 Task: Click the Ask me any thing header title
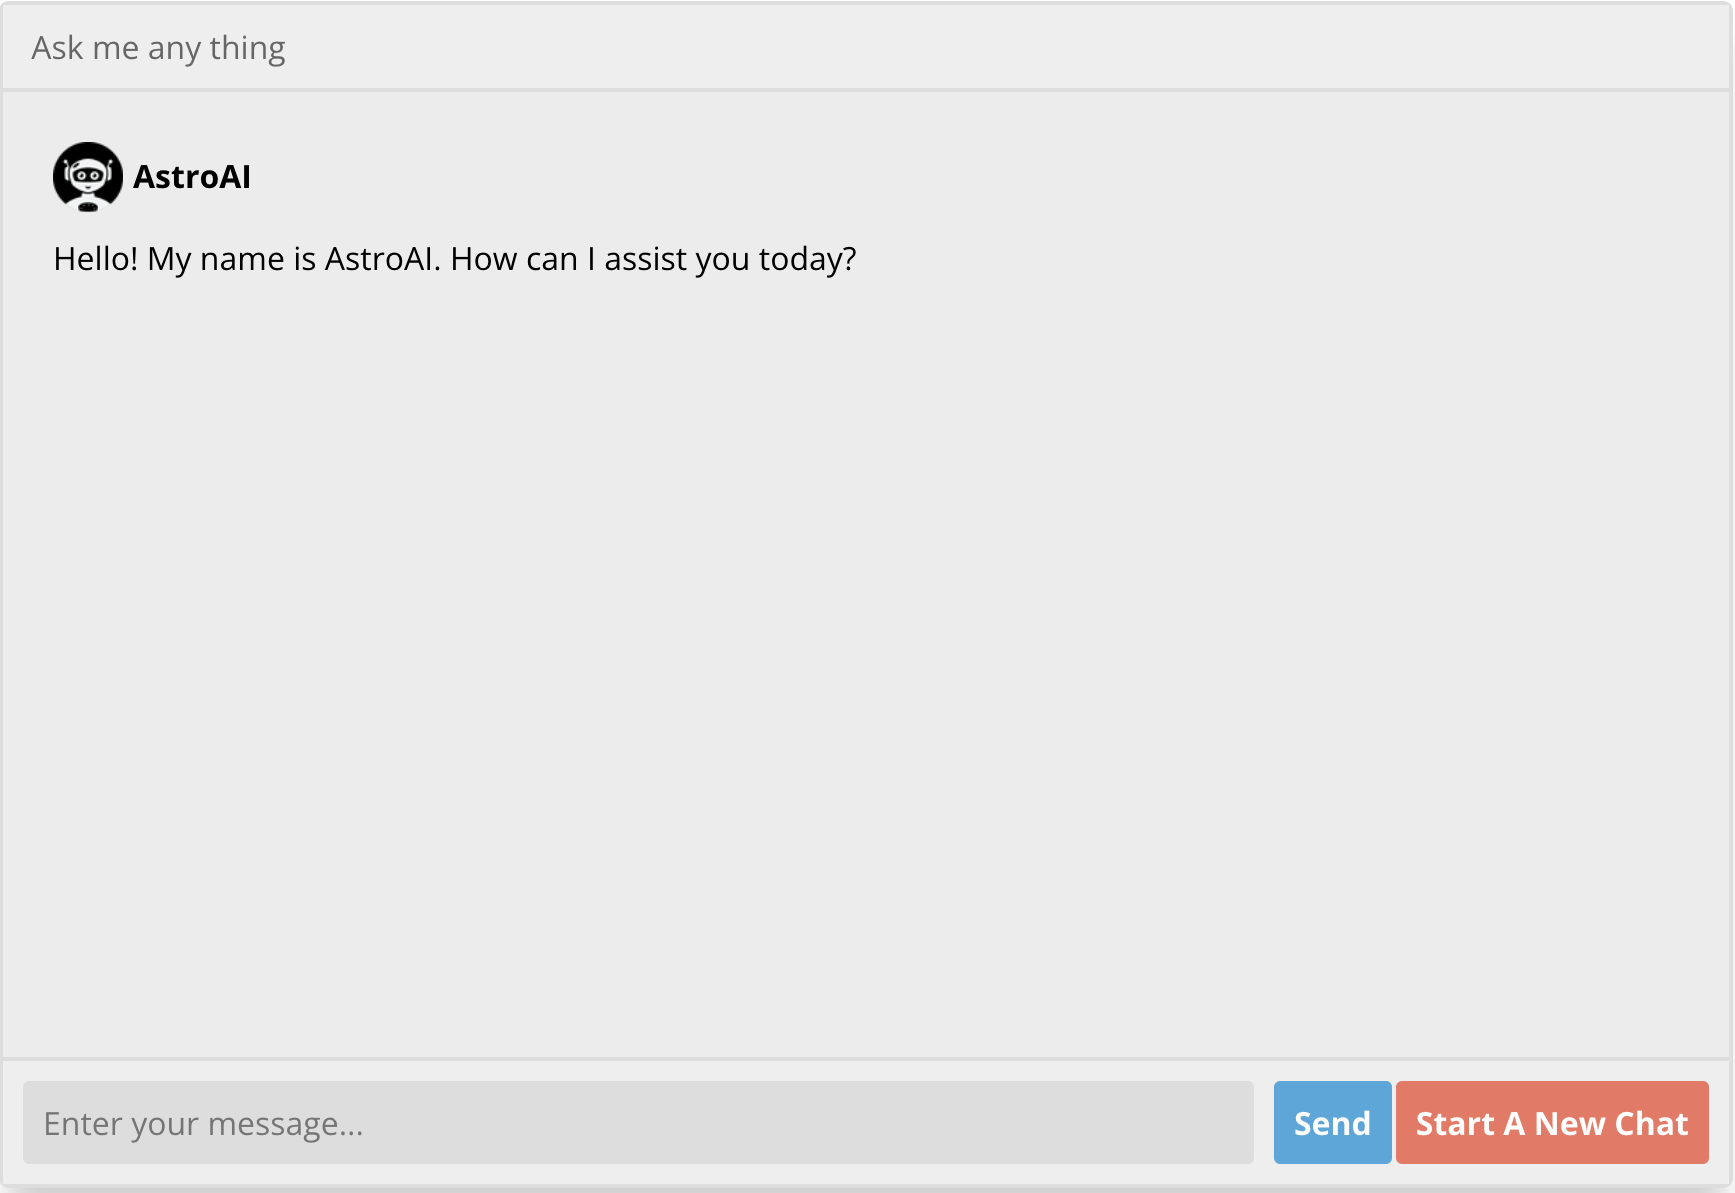point(158,48)
